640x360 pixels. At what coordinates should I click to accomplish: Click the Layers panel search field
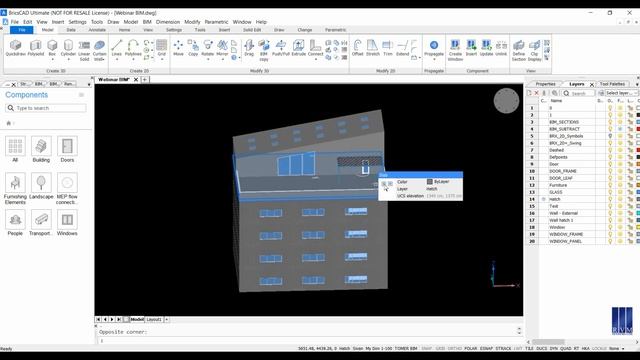[x=578, y=93]
